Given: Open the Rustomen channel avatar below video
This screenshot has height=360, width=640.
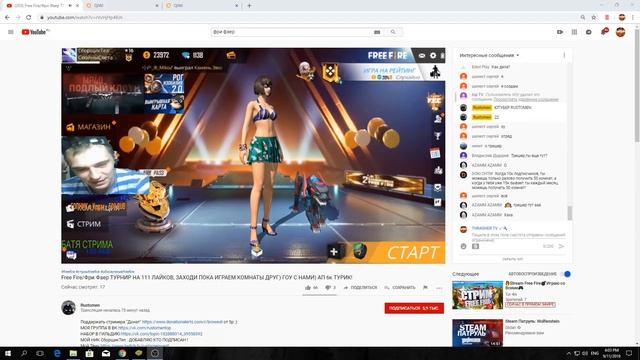Looking at the screenshot, I should point(68,308).
